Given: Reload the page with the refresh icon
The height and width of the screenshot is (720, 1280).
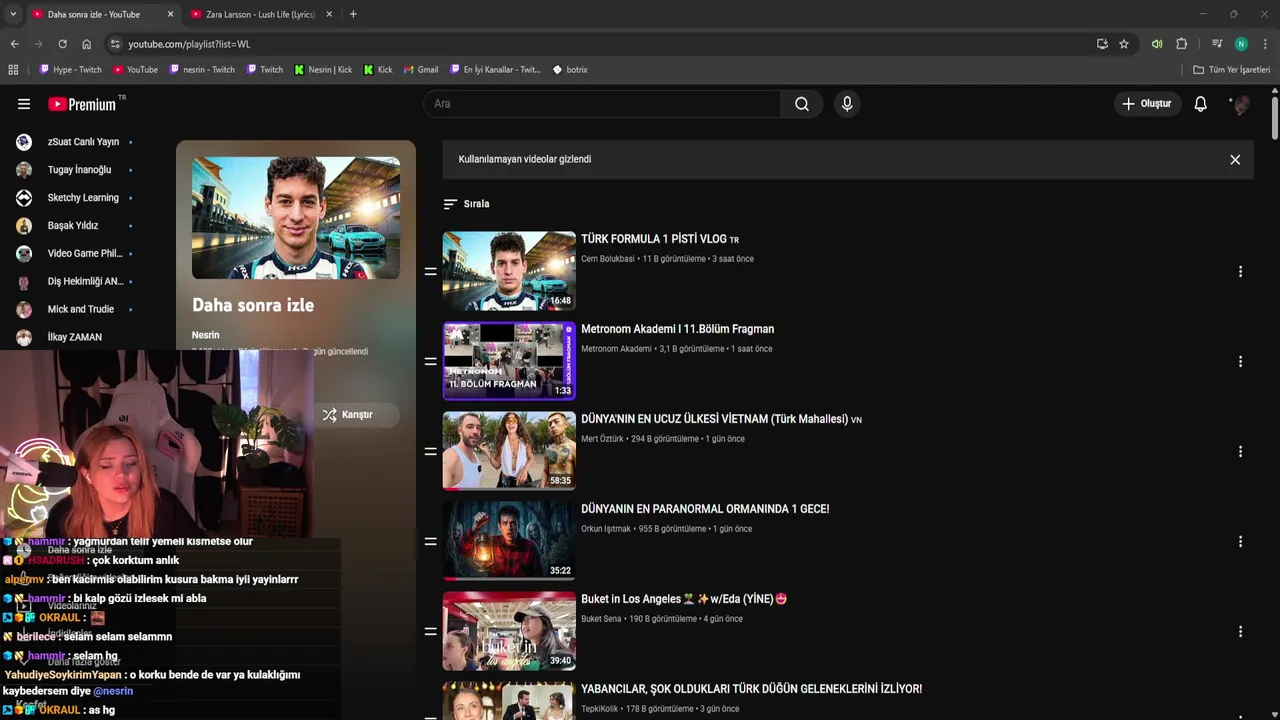Looking at the screenshot, I should pos(62,44).
